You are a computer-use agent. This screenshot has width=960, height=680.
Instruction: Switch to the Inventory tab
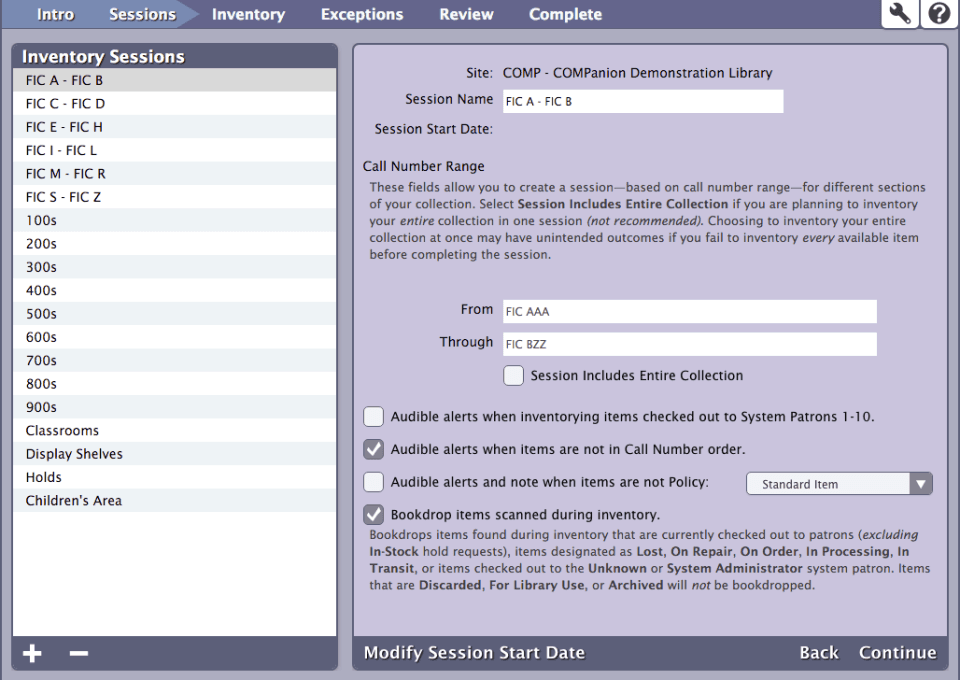(x=248, y=14)
